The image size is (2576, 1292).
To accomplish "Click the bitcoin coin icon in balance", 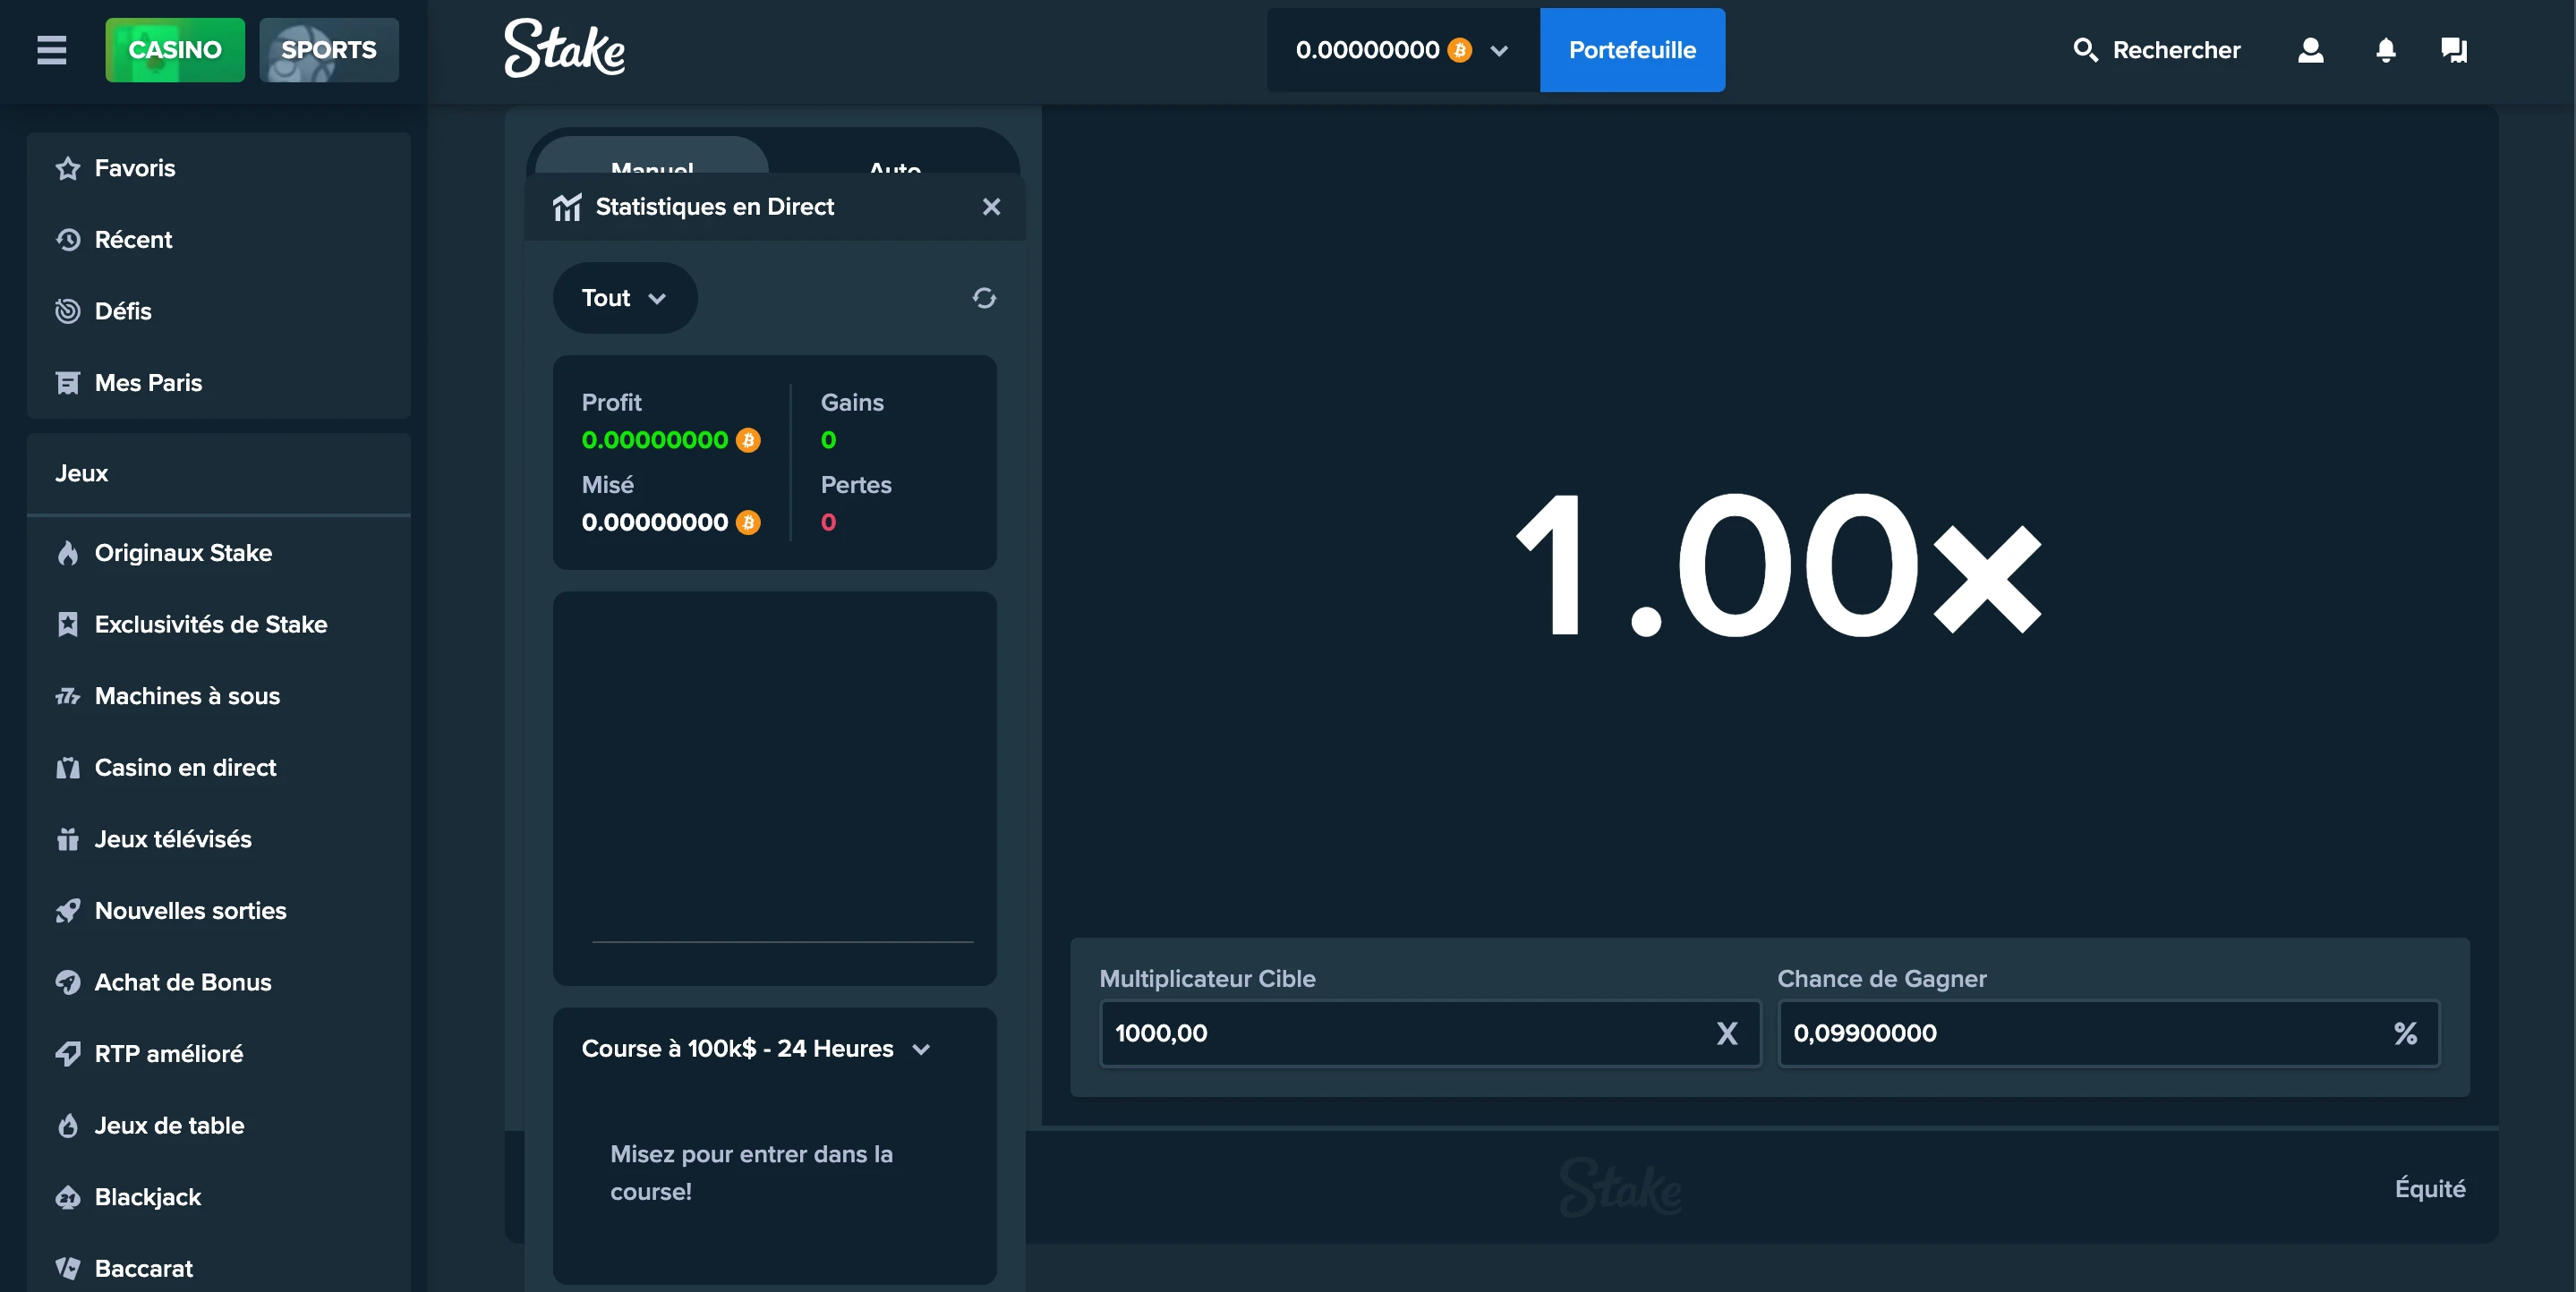I will pos(1460,50).
